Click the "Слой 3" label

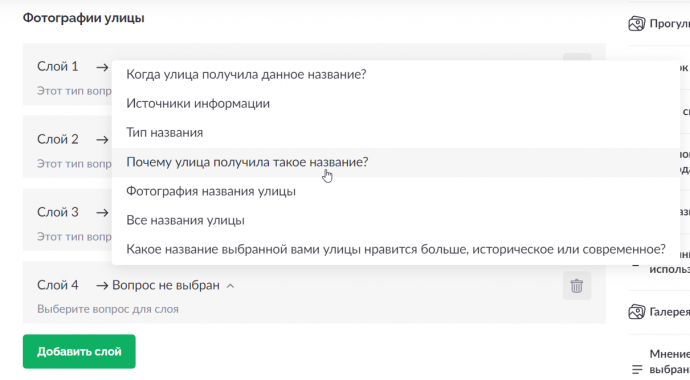pos(58,212)
